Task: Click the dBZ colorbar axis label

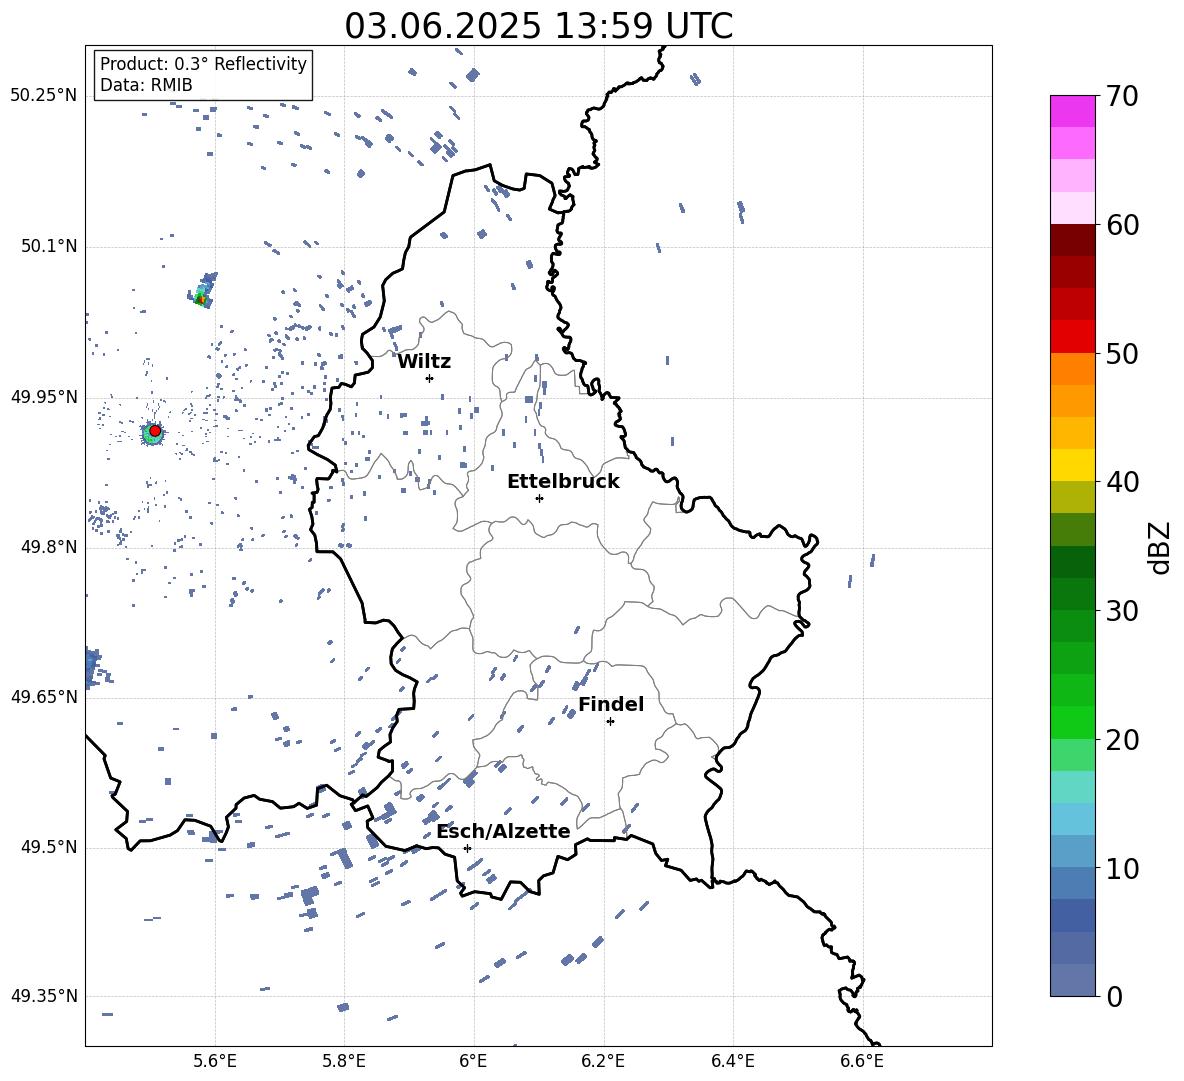Action: coord(1161,547)
